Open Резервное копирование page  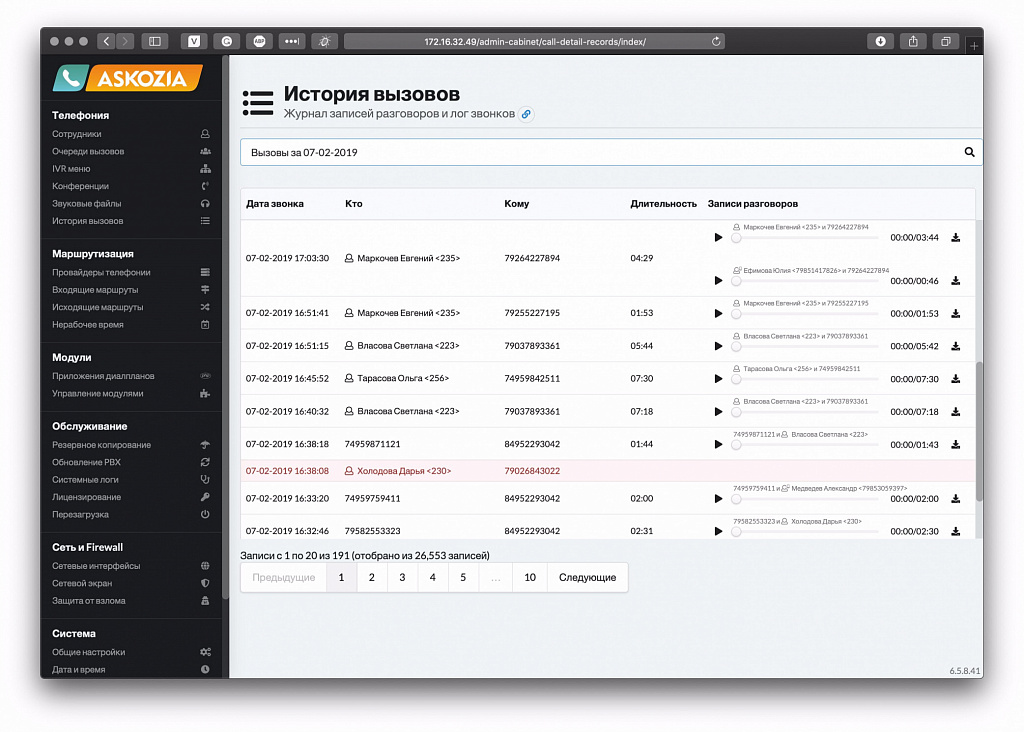(x=101, y=445)
